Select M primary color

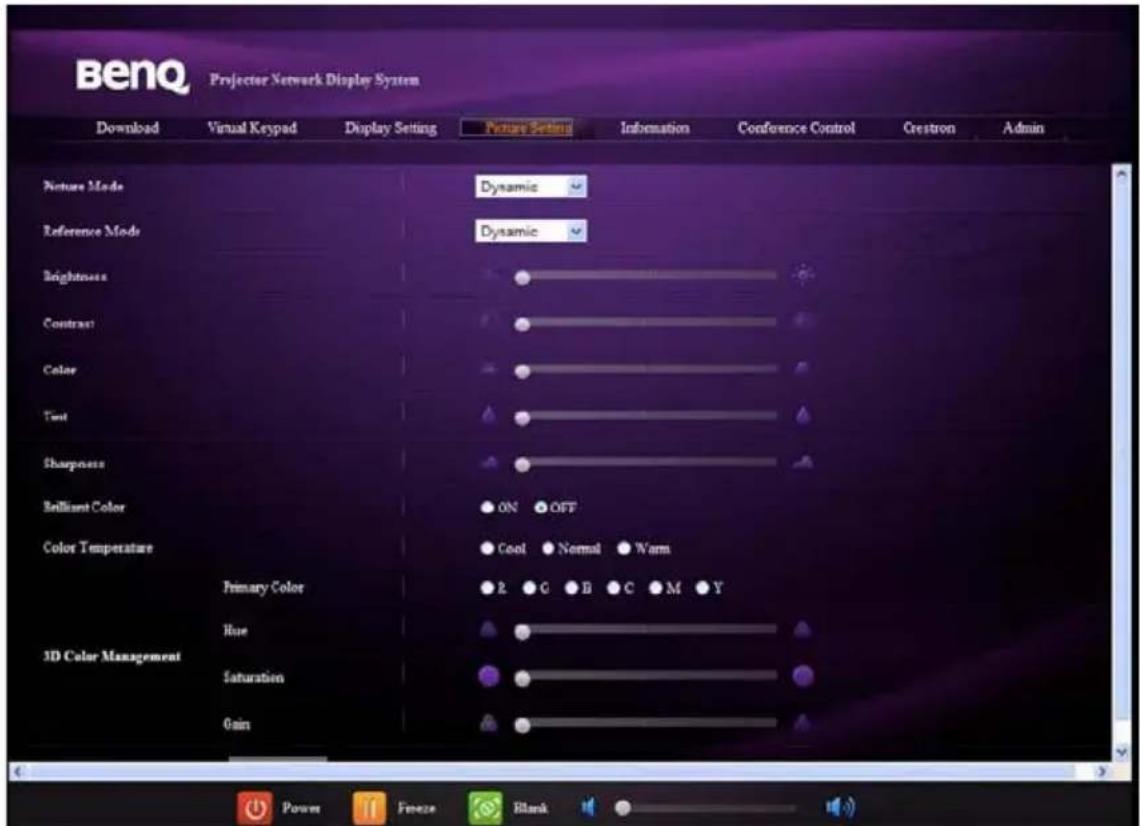(x=657, y=588)
